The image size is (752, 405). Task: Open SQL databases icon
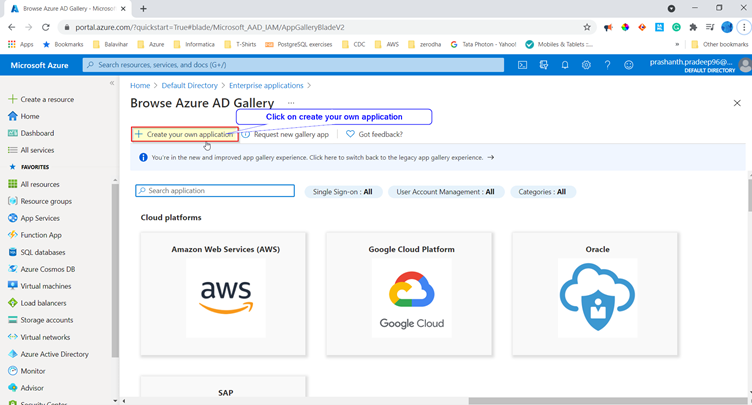(13, 252)
